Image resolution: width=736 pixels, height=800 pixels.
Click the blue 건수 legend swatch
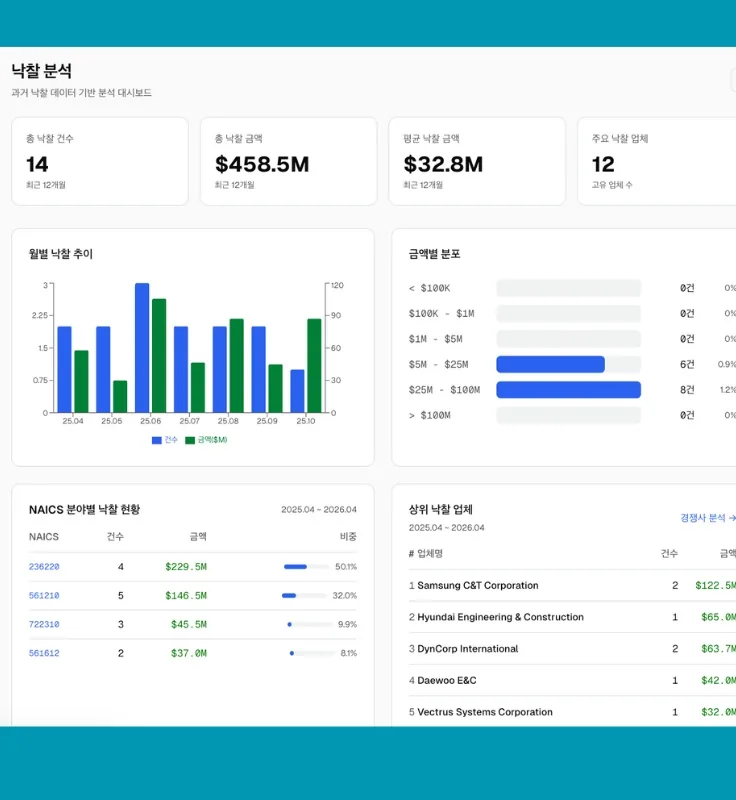tap(157, 440)
